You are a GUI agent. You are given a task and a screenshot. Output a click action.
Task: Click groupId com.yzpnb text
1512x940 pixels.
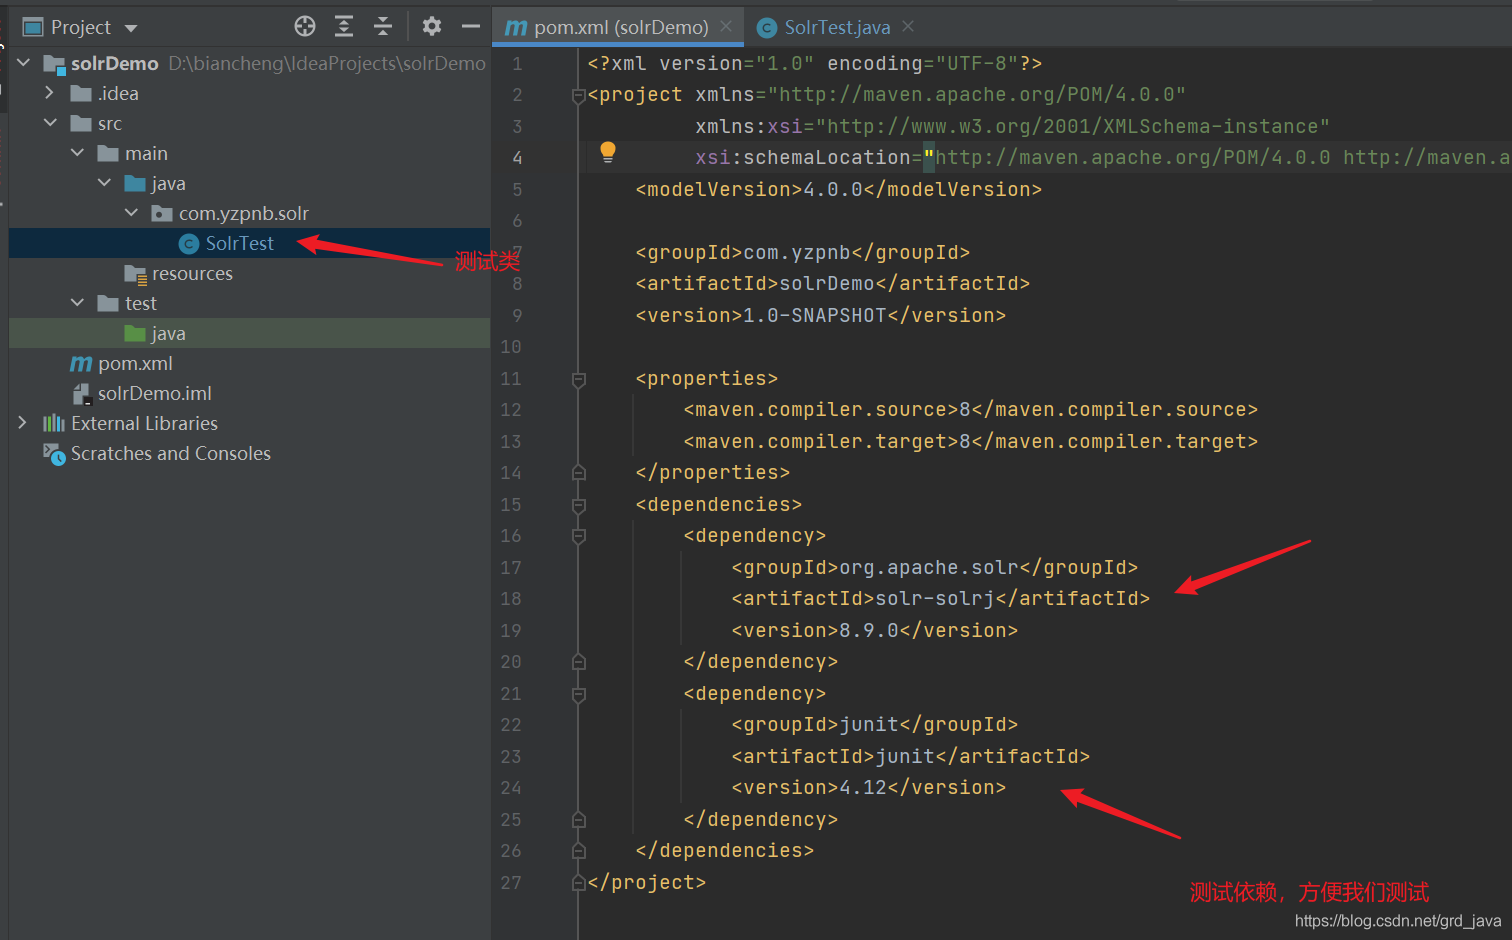click(x=797, y=252)
